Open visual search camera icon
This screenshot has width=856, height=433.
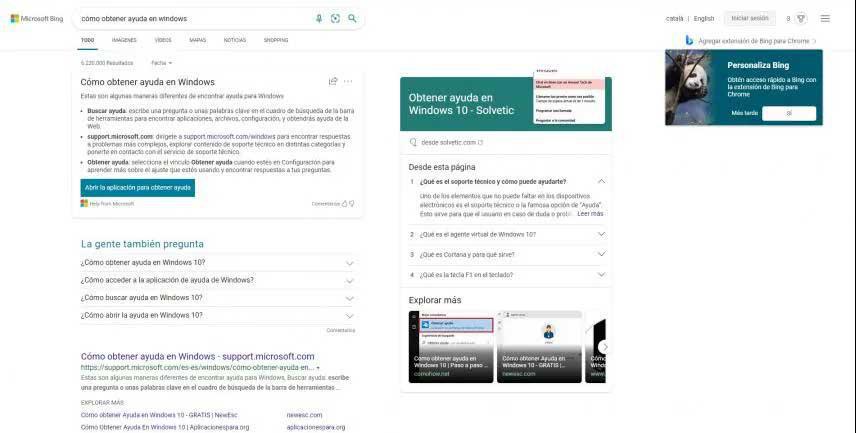(x=335, y=19)
